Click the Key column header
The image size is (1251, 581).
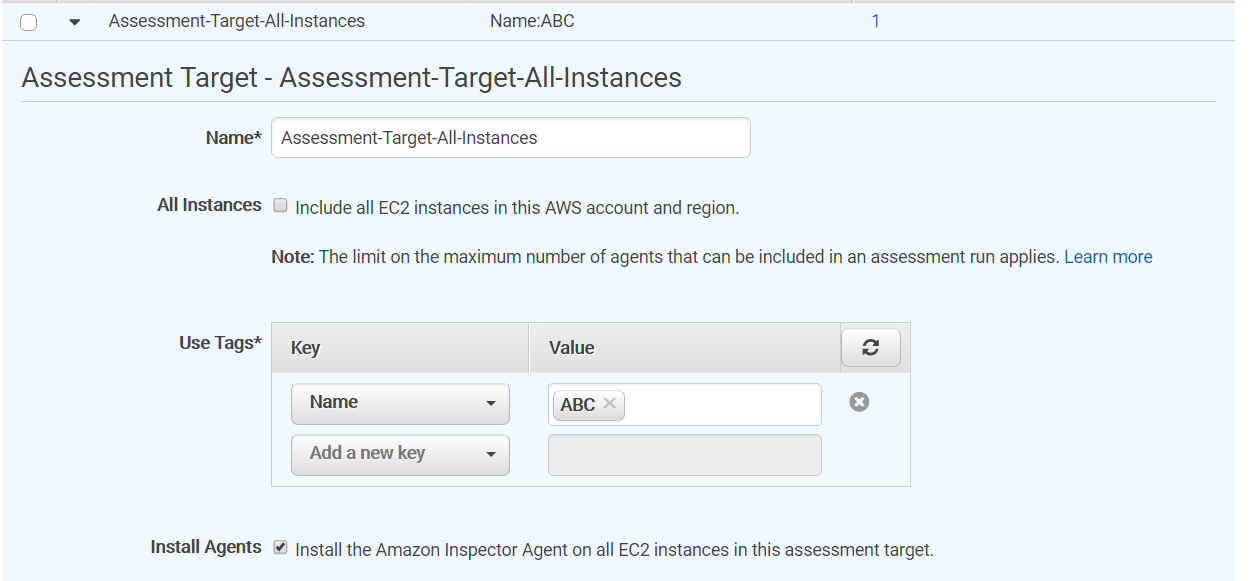coord(305,348)
